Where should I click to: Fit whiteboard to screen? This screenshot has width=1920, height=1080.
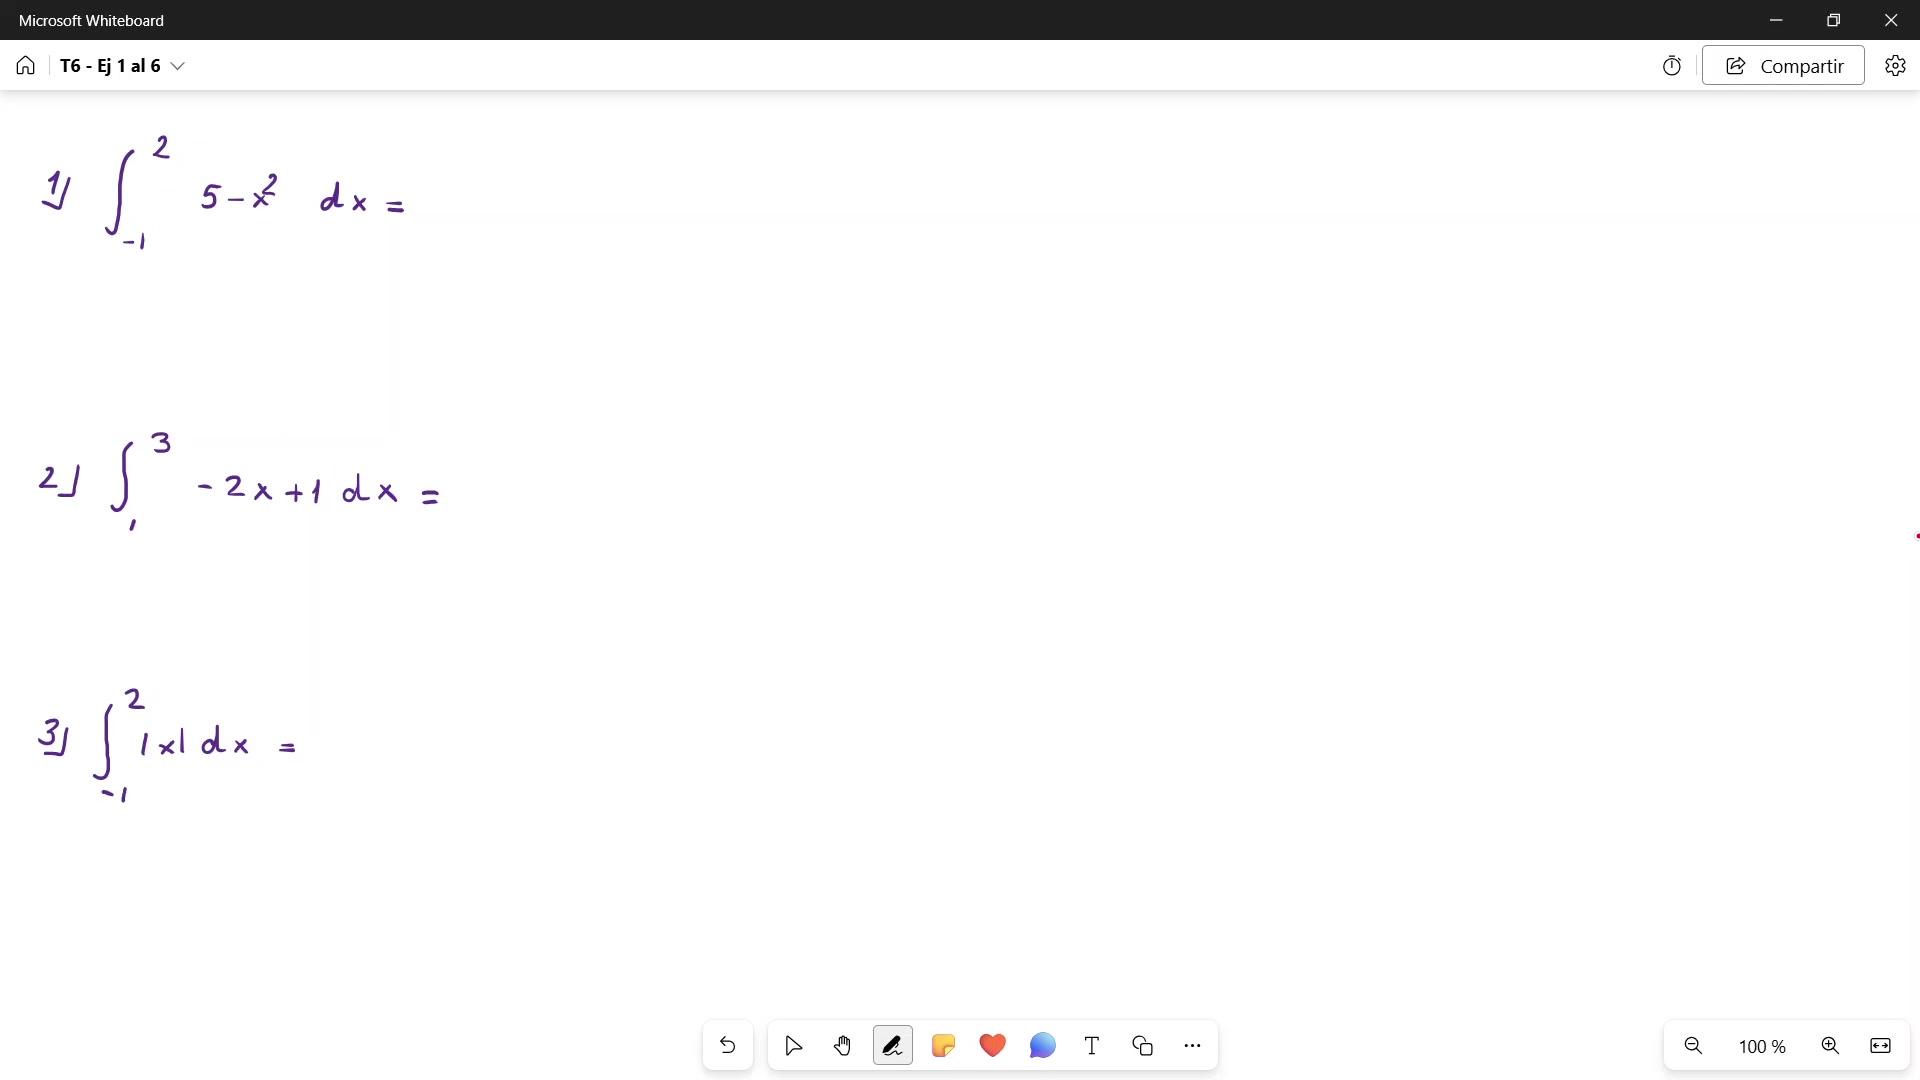tap(1880, 1046)
